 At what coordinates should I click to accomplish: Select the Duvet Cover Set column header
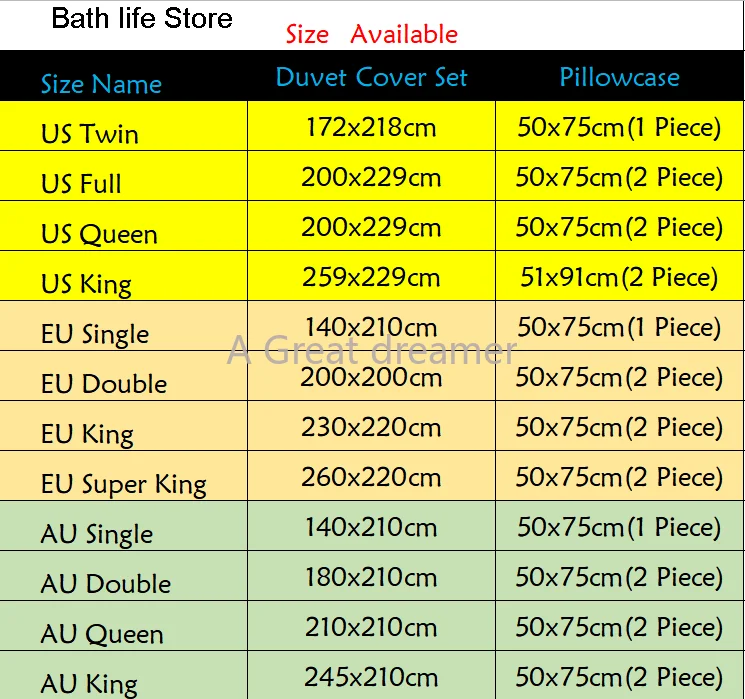[371, 78]
